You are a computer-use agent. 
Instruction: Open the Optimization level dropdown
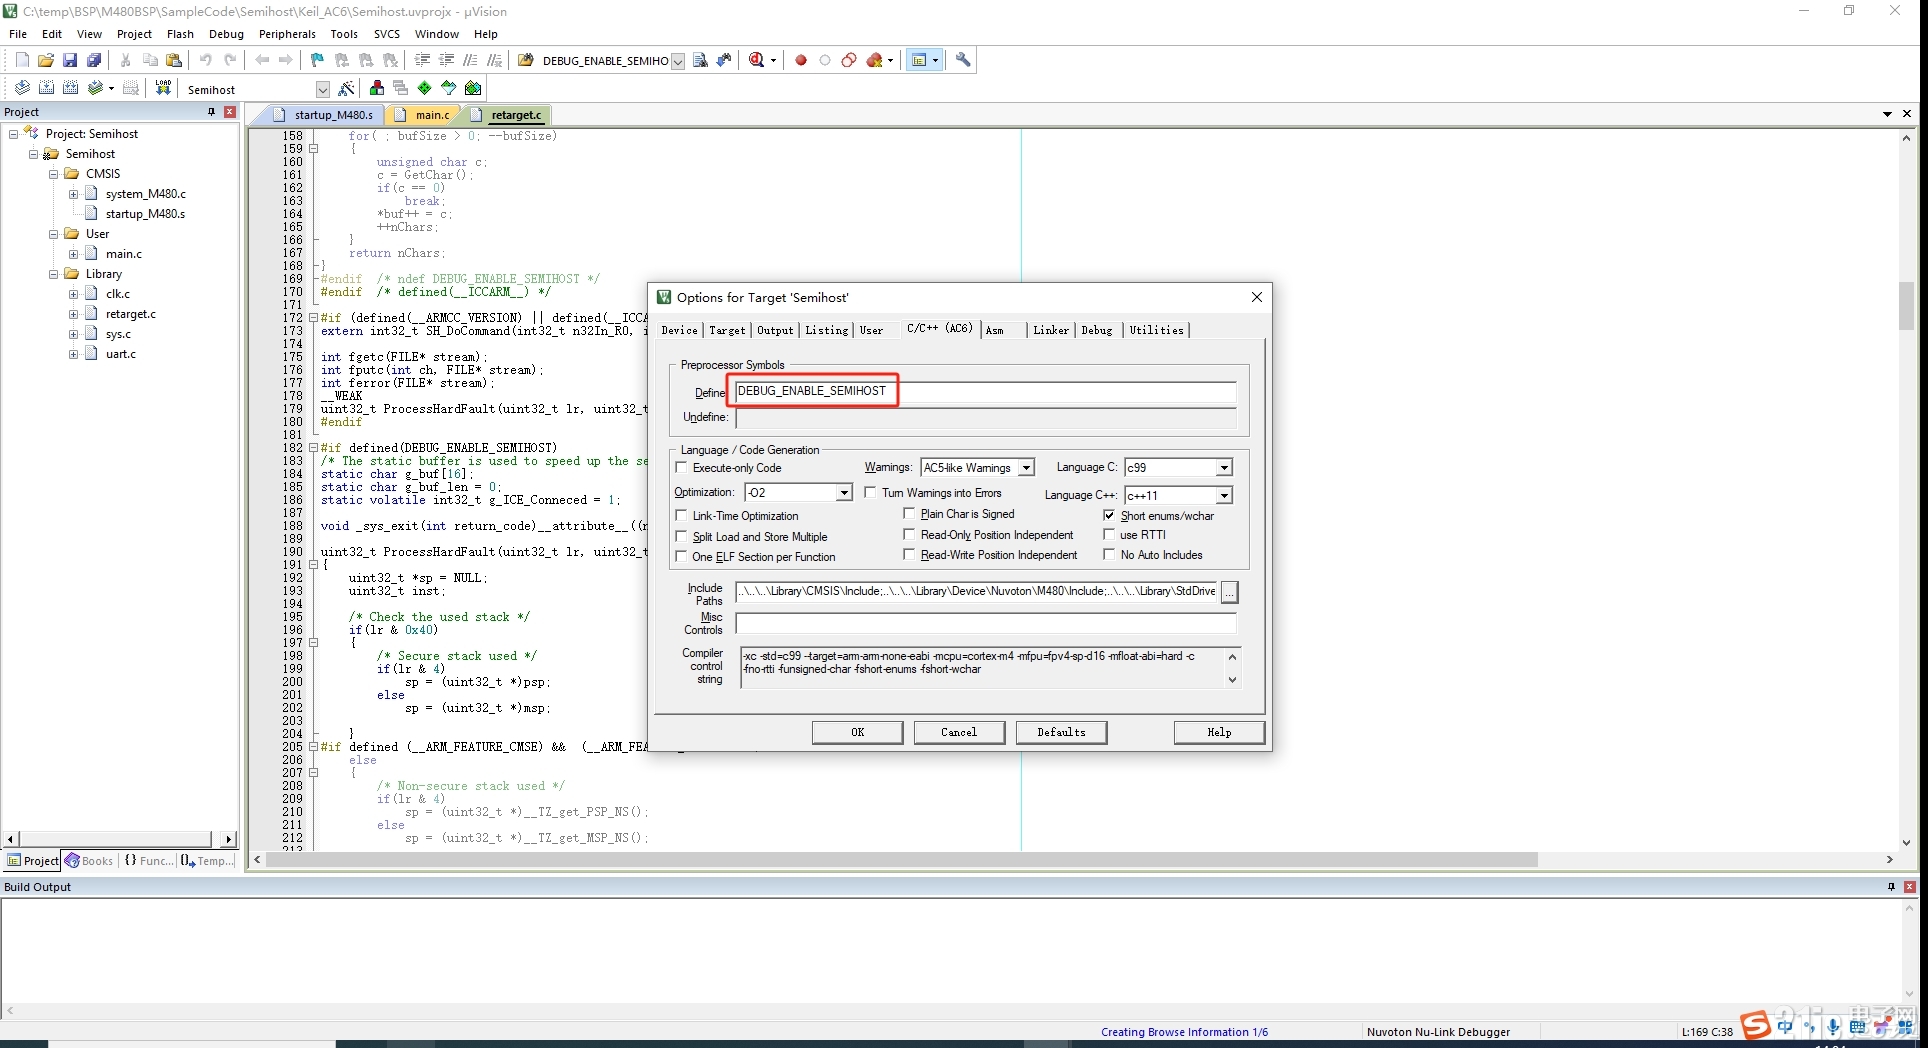coord(844,492)
